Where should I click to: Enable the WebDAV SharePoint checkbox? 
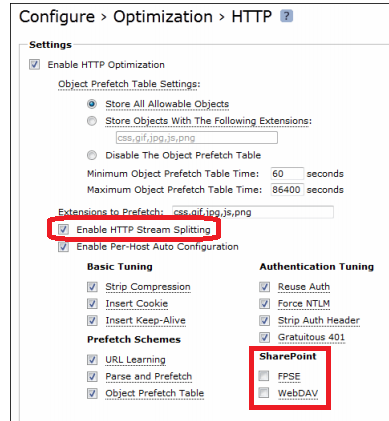tap(264, 393)
